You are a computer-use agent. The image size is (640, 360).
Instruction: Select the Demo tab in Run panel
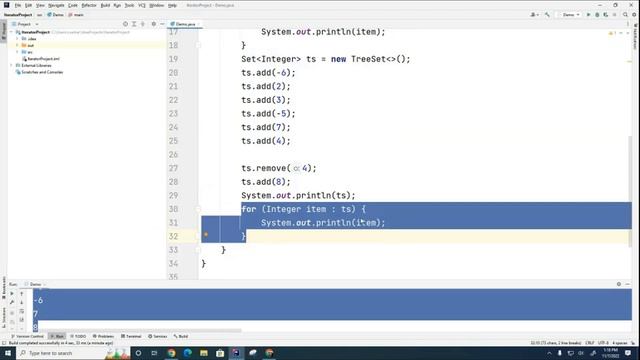(35, 284)
